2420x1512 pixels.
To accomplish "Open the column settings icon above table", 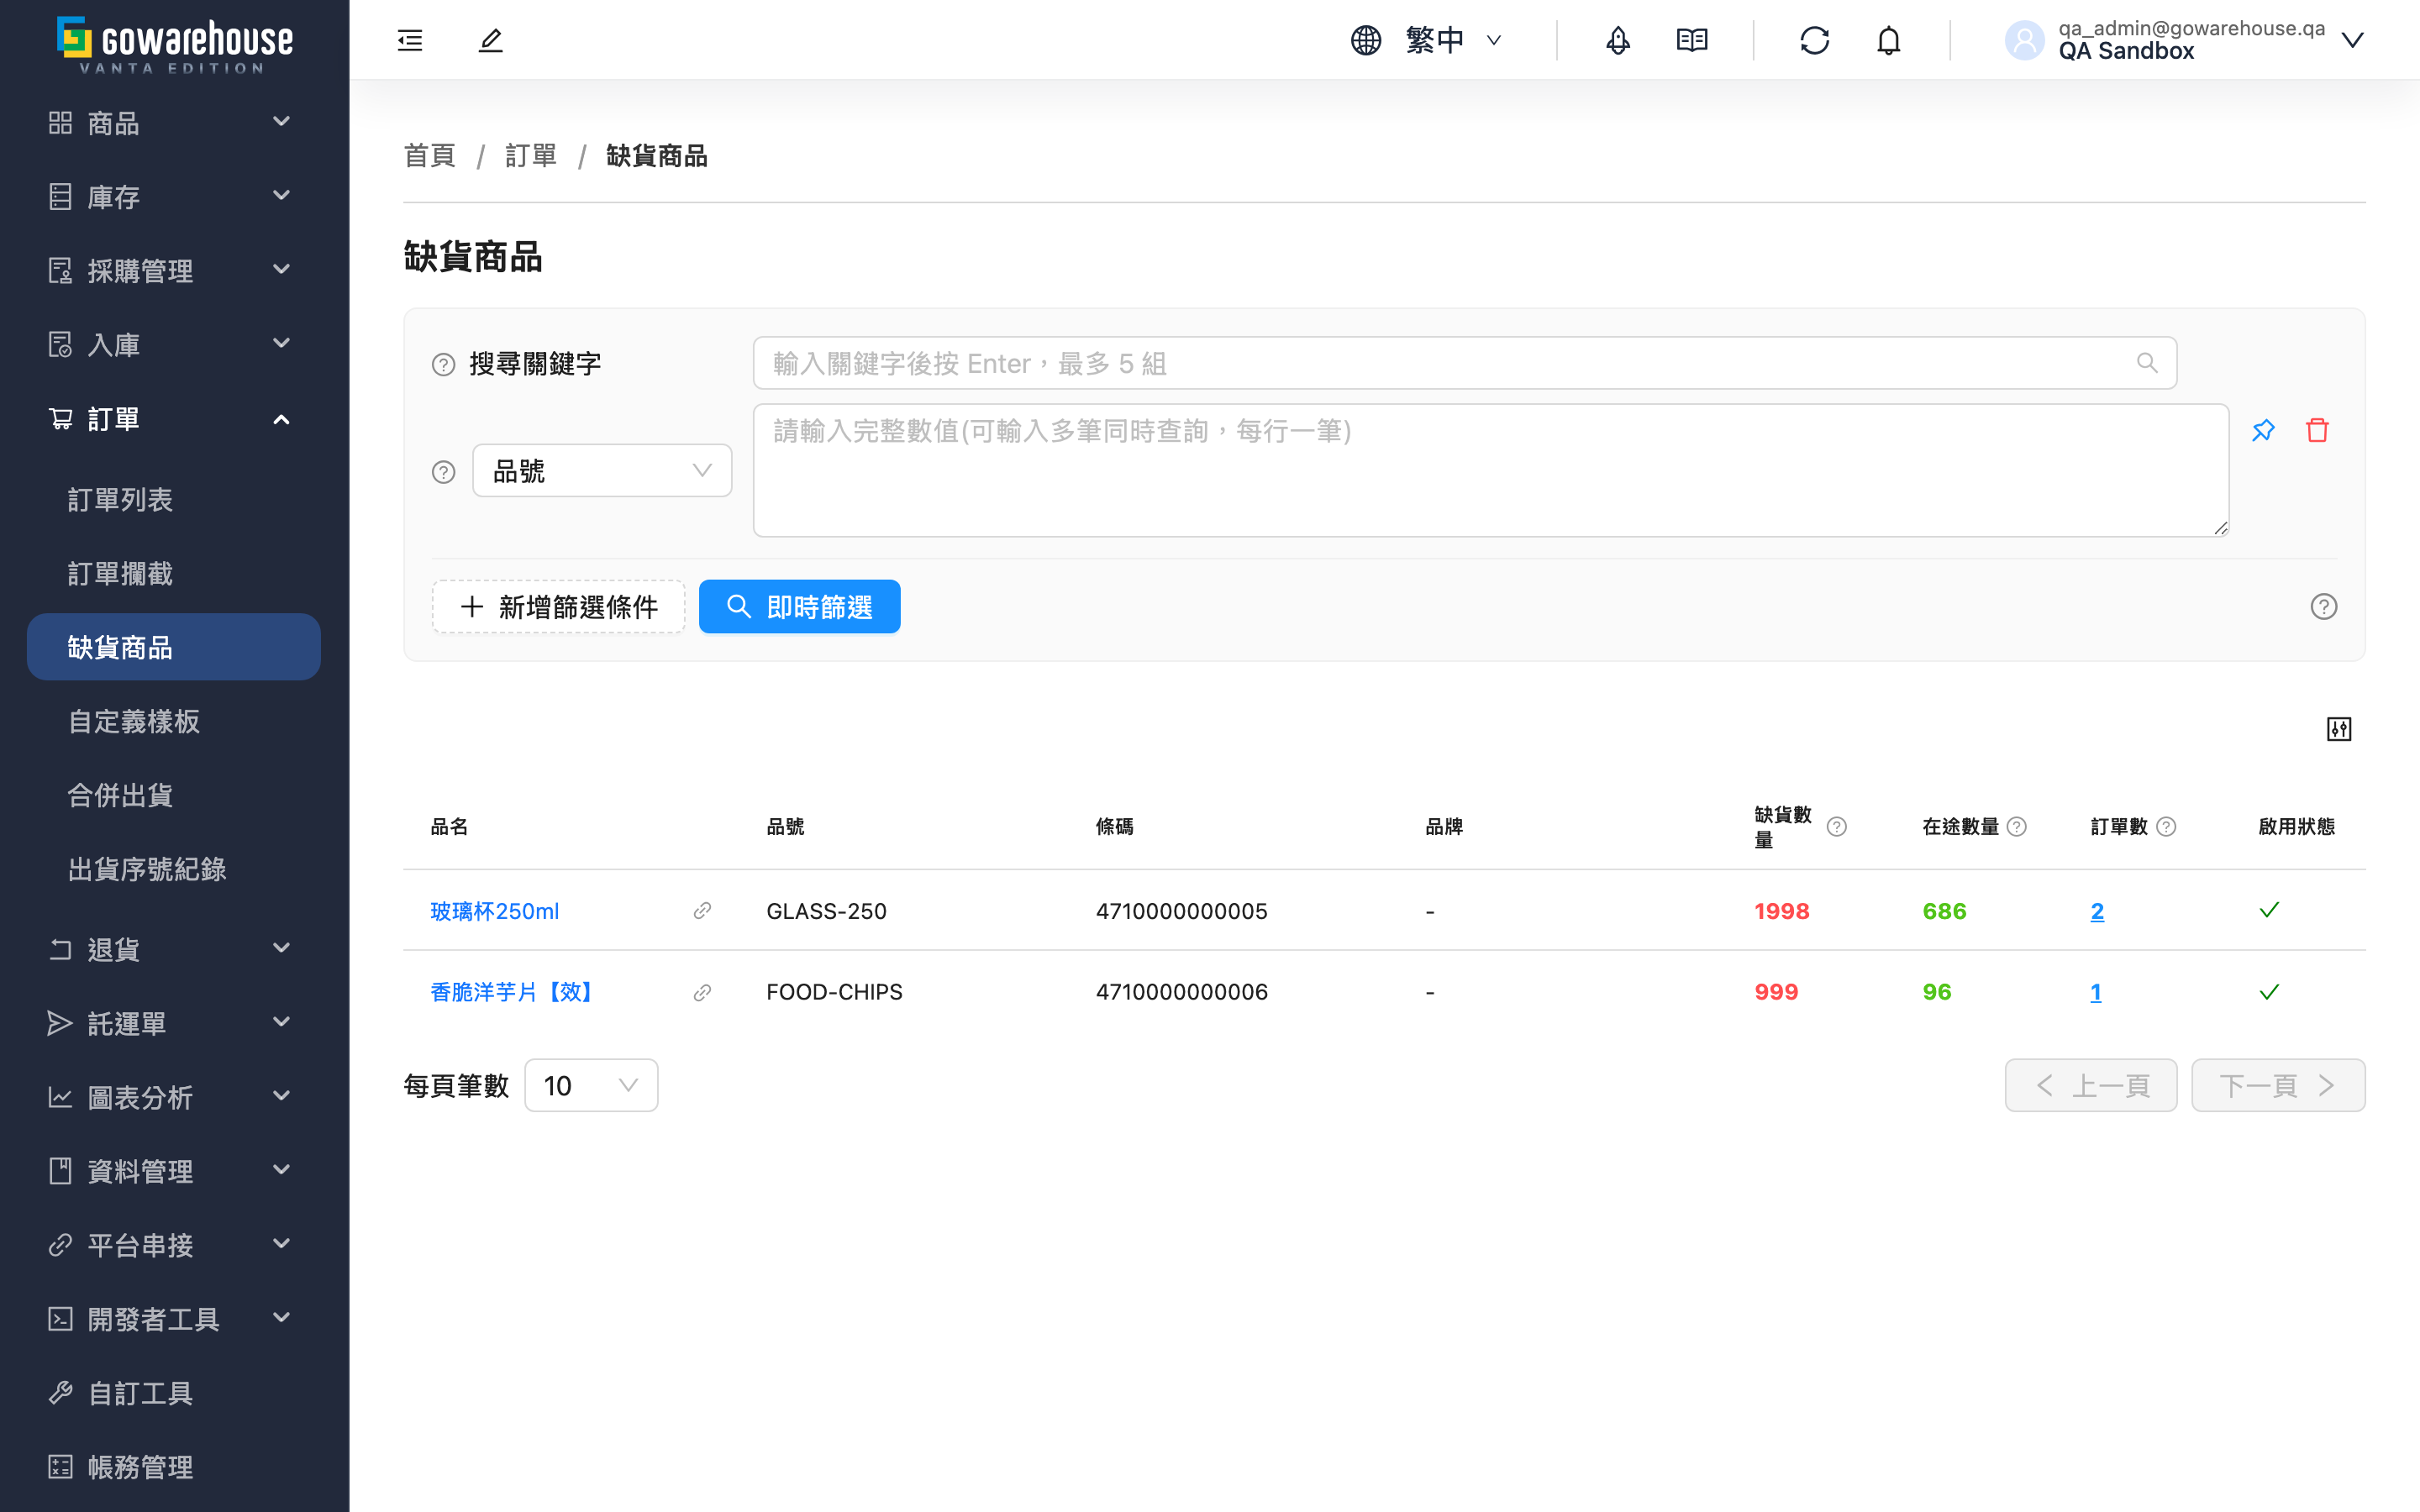I will coord(2338,729).
